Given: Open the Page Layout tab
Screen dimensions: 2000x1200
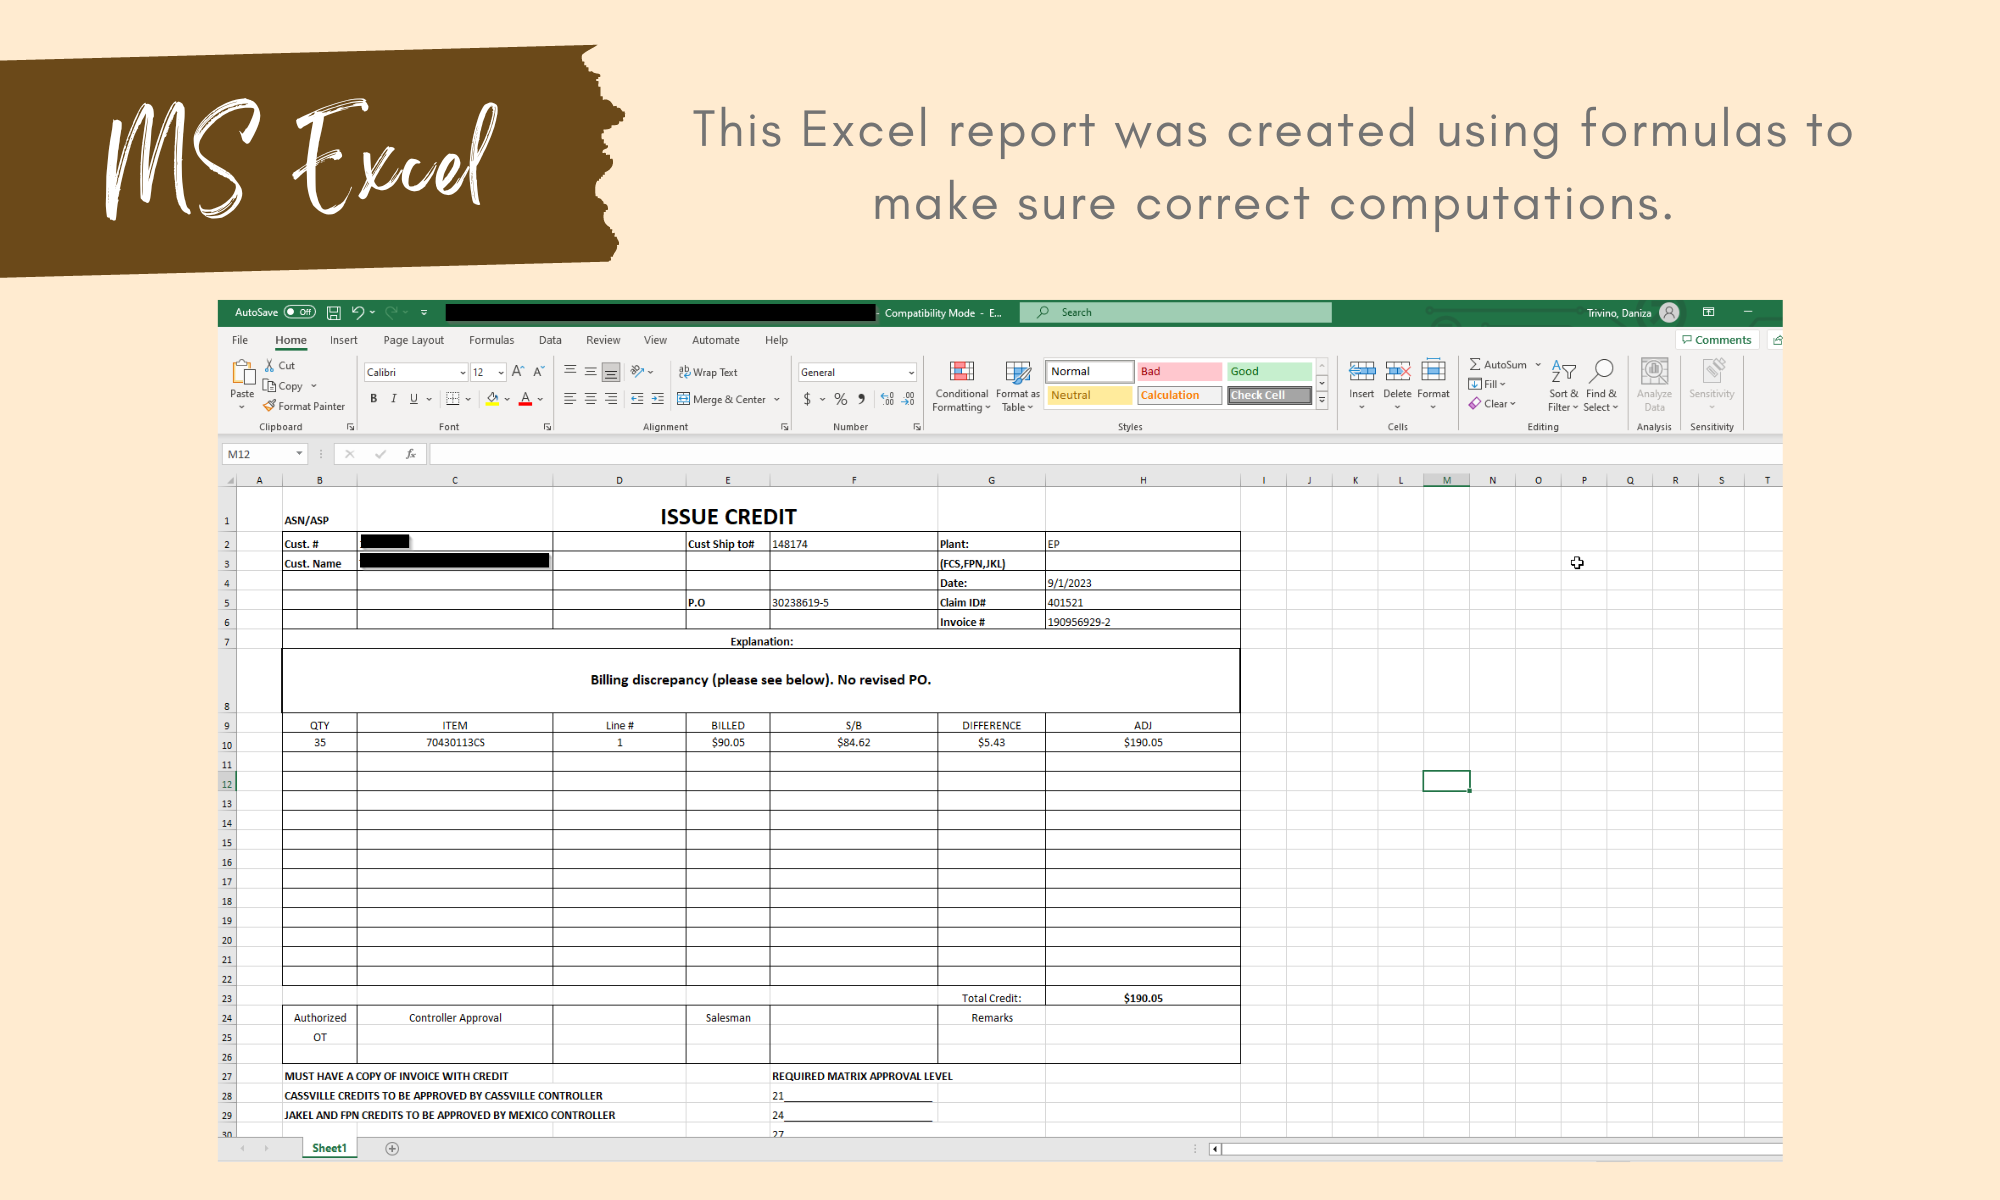Looking at the screenshot, I should [413, 340].
